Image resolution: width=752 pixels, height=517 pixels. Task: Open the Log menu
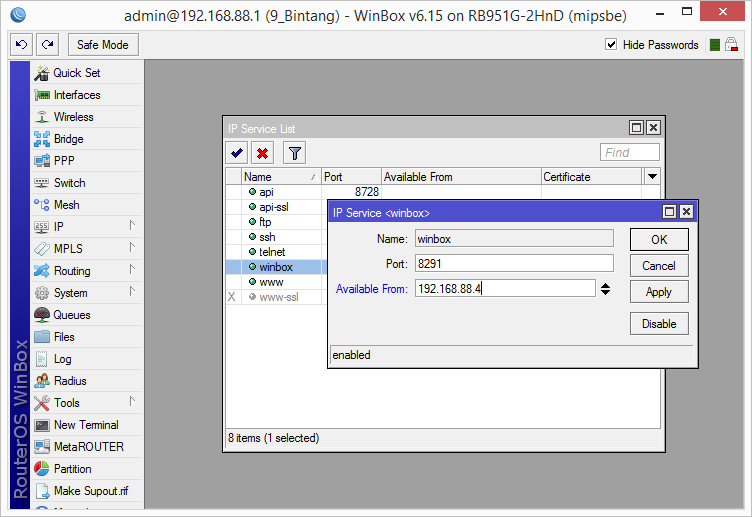pos(88,359)
